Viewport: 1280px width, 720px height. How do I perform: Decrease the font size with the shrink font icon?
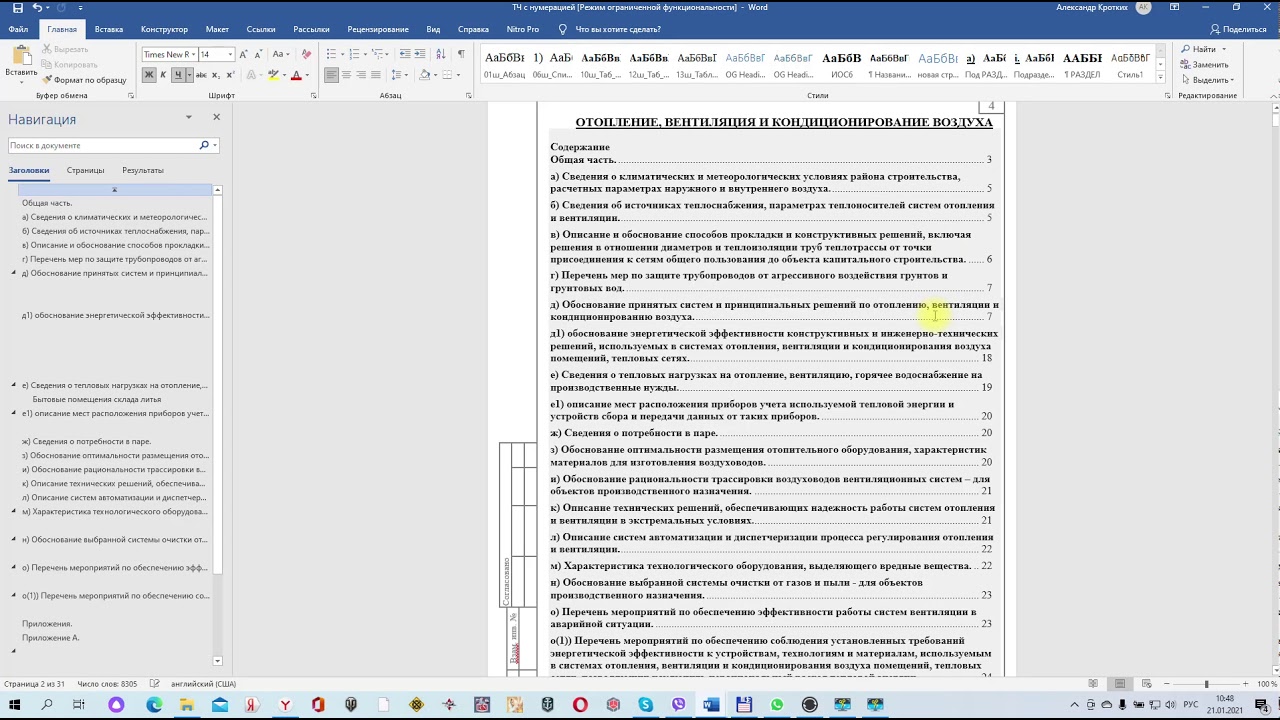[258, 55]
